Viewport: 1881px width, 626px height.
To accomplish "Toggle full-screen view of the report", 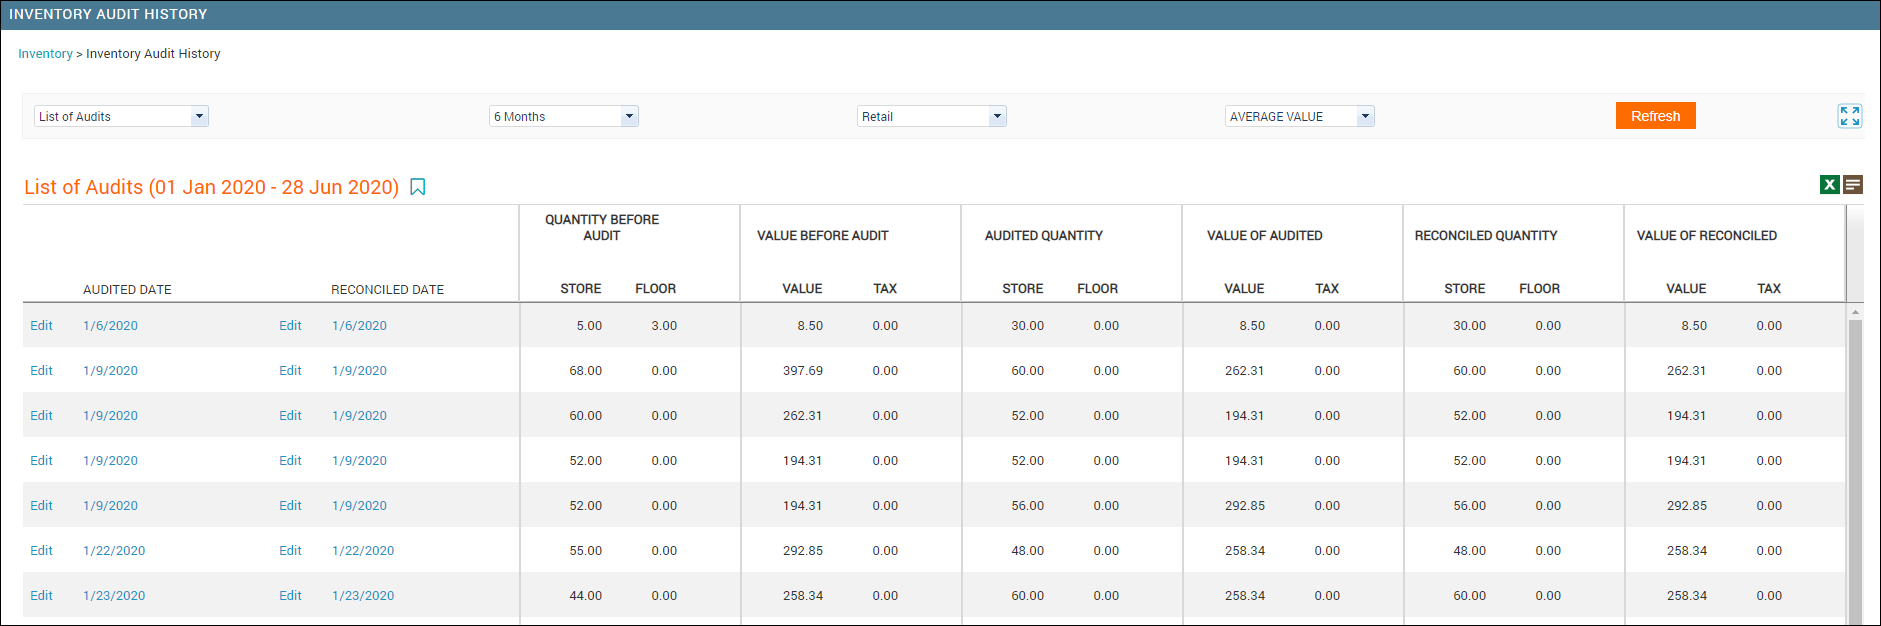I will point(1849,116).
